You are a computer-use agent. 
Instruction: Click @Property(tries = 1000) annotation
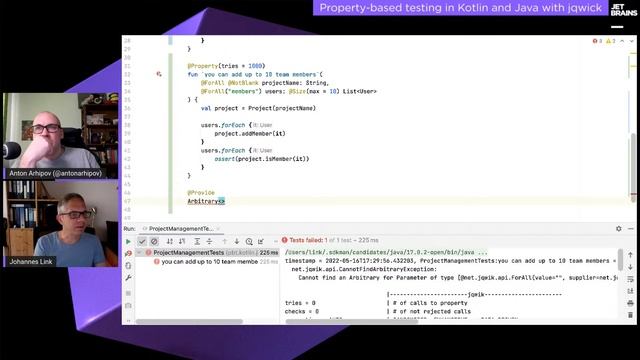[226, 66]
